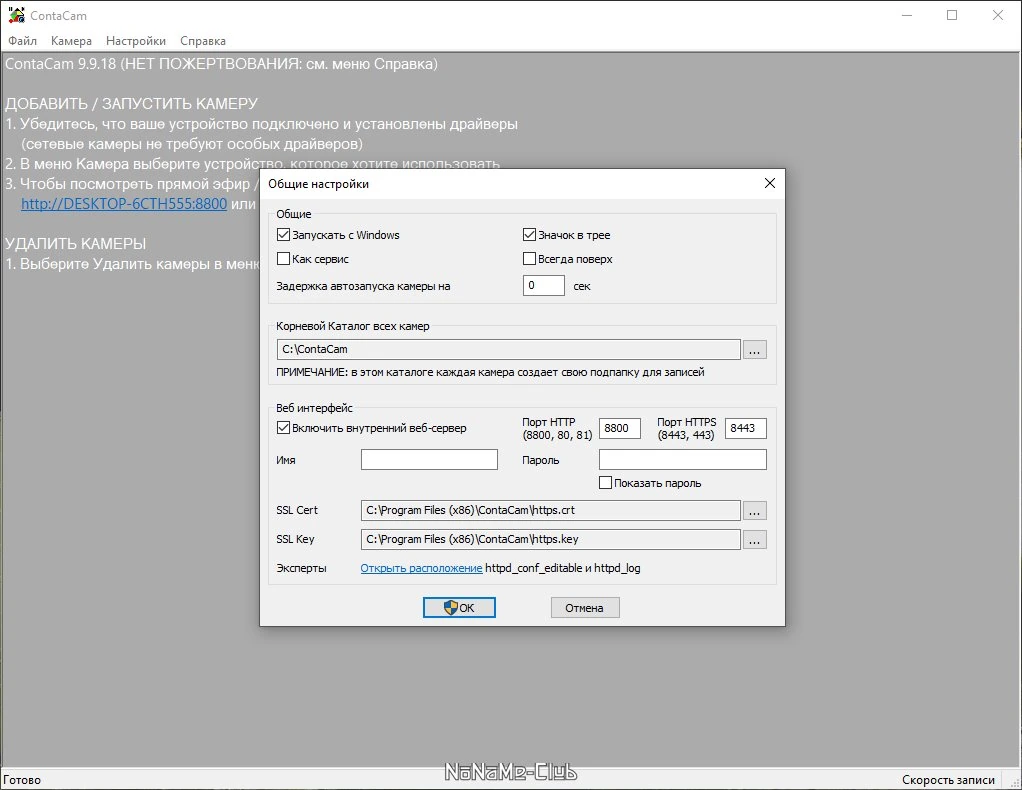Click the Скорость записи status text
Screen dimensions: 1022x790
pyautogui.click(x=948, y=780)
